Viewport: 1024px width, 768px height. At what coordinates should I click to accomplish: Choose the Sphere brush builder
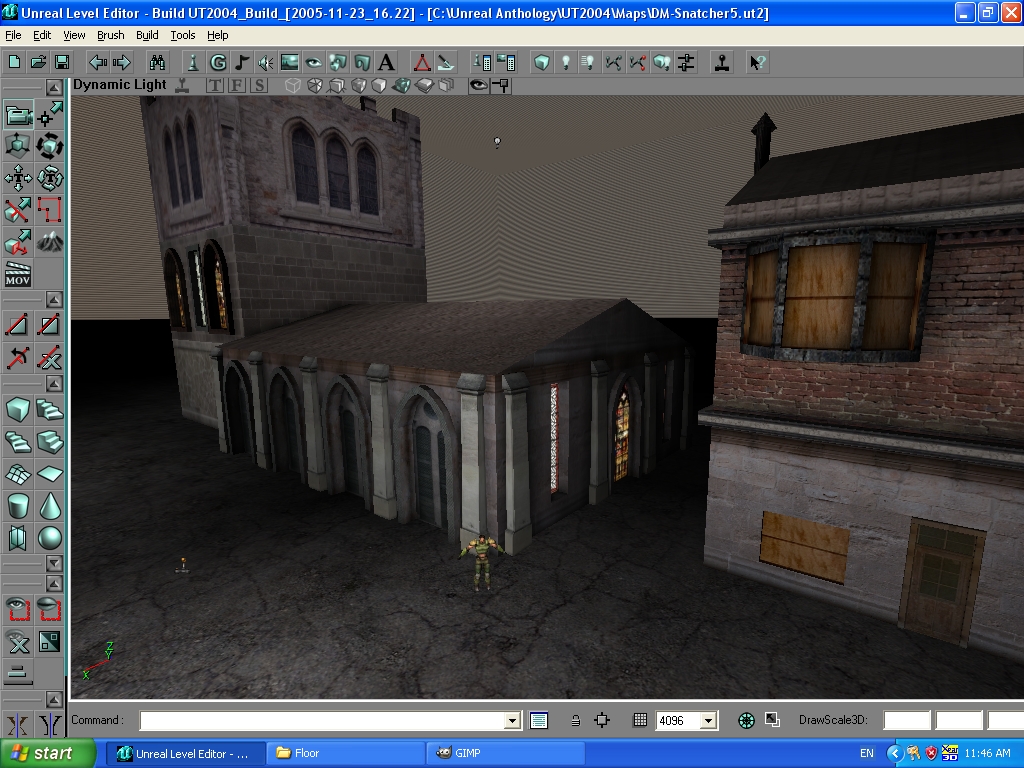tap(49, 539)
